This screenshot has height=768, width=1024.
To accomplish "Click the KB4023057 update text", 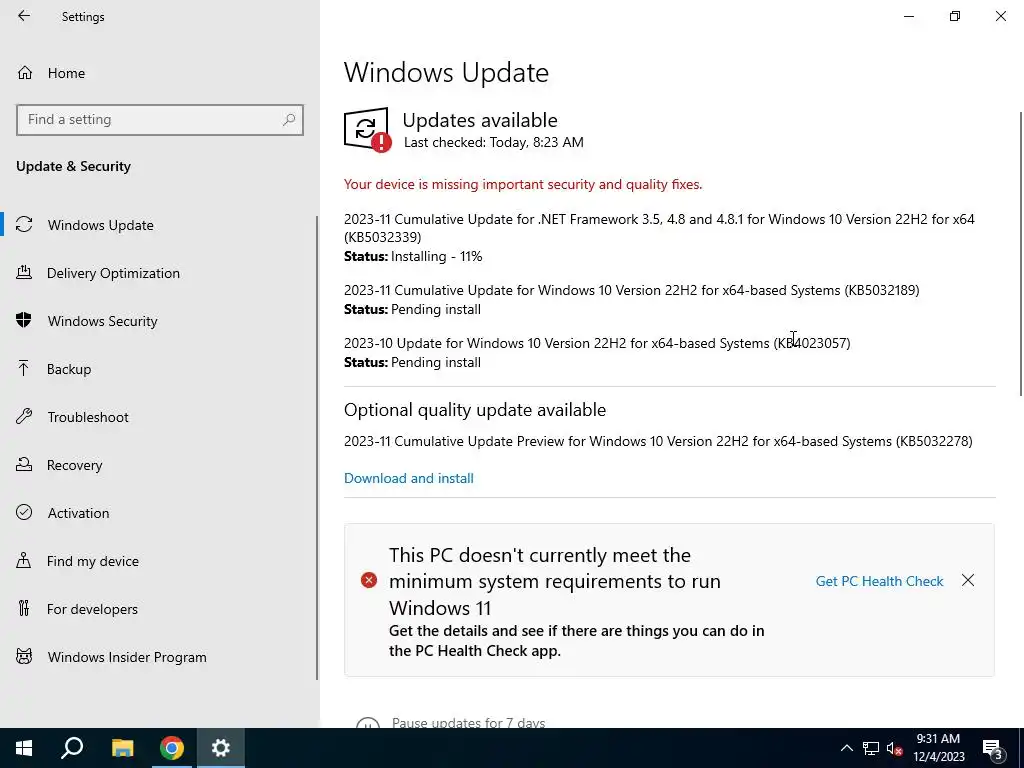I will [x=597, y=343].
